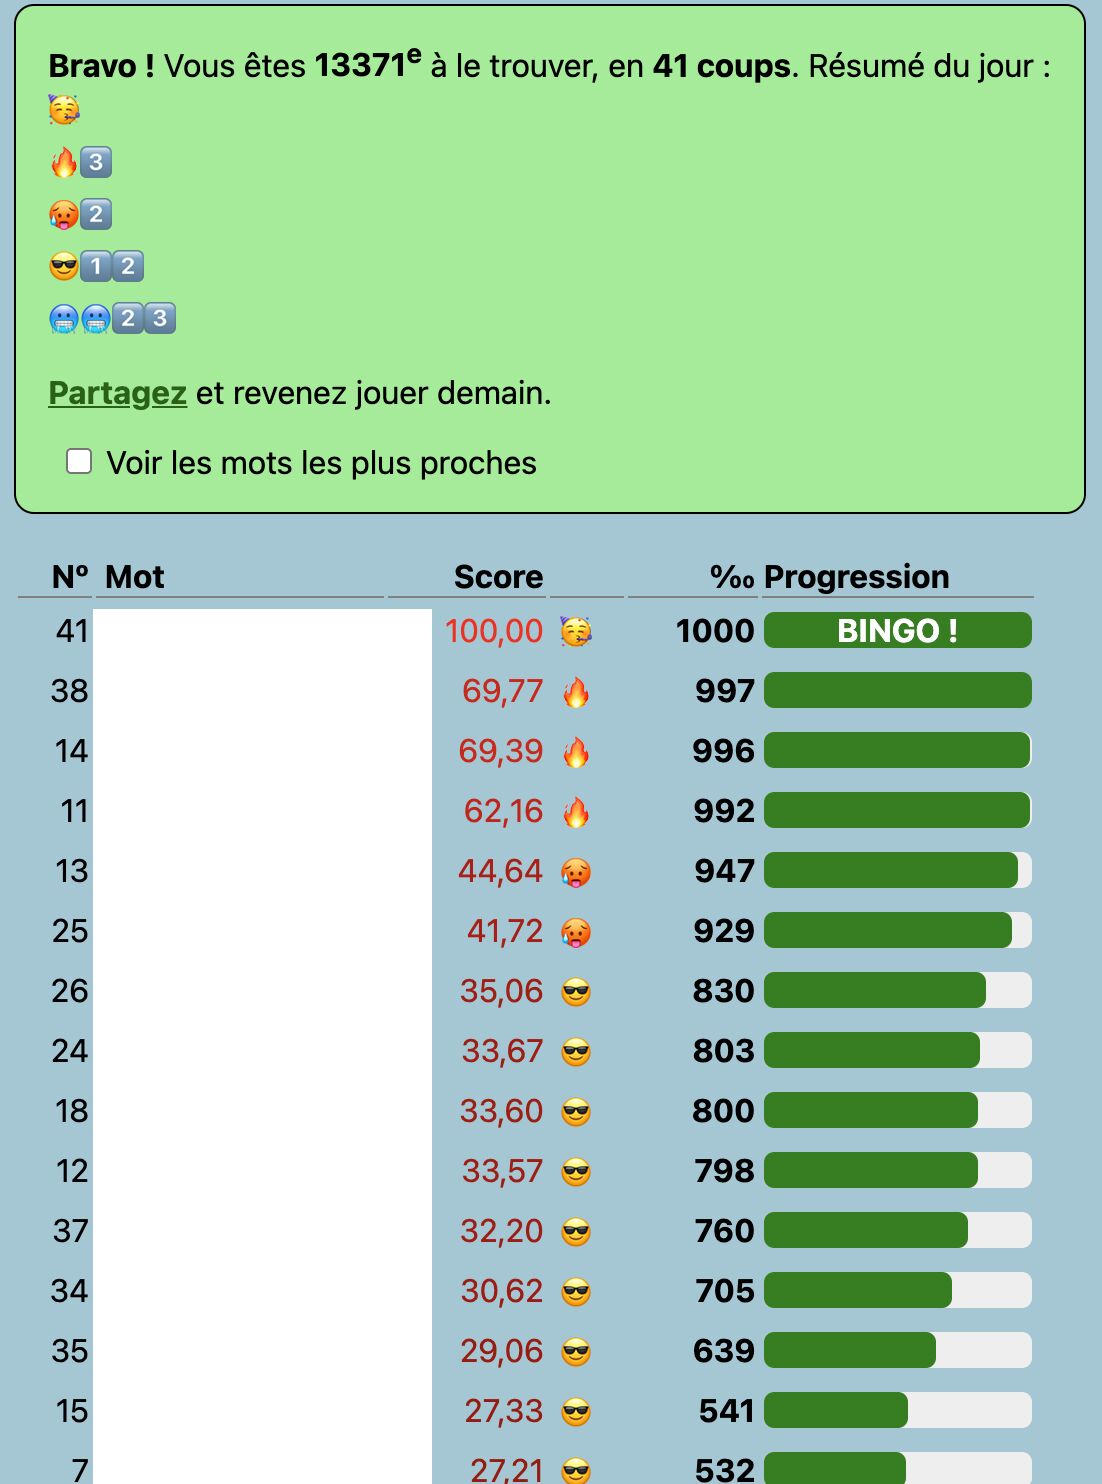Click the progress bar for rank 541

[897, 1411]
